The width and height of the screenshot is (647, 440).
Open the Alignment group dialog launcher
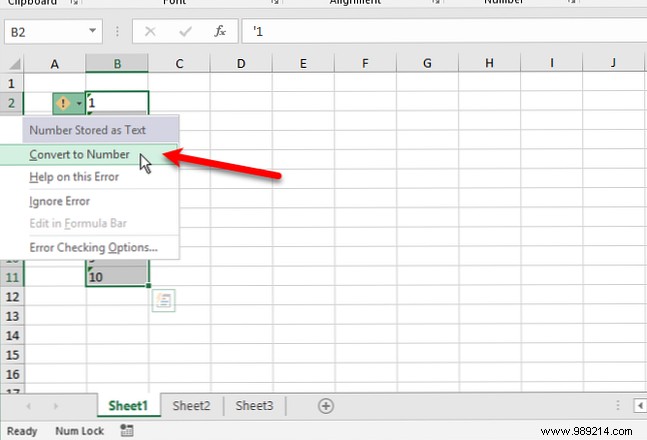tap(436, 2)
